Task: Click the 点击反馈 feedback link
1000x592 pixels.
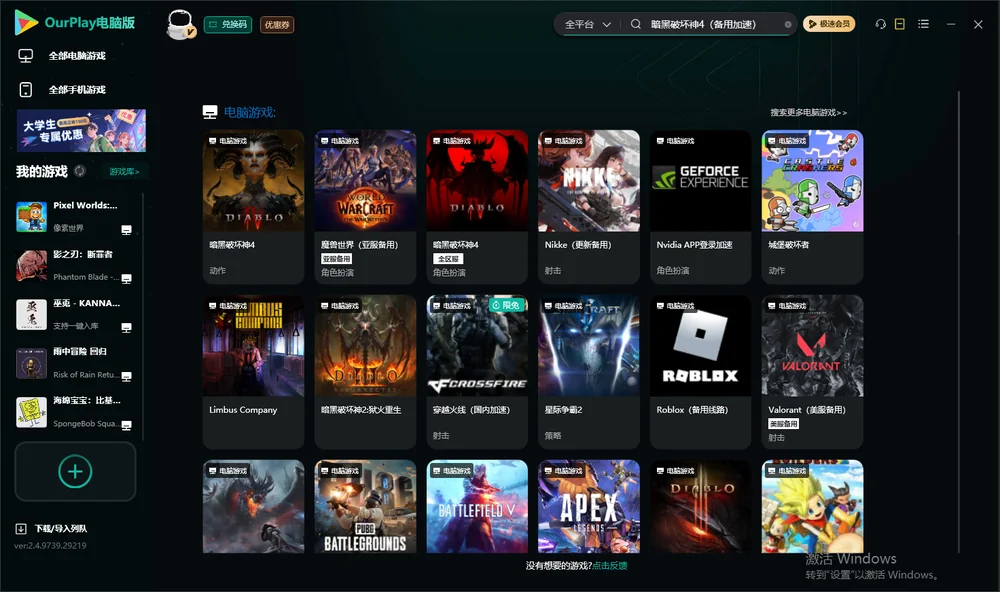Action: 610,566
